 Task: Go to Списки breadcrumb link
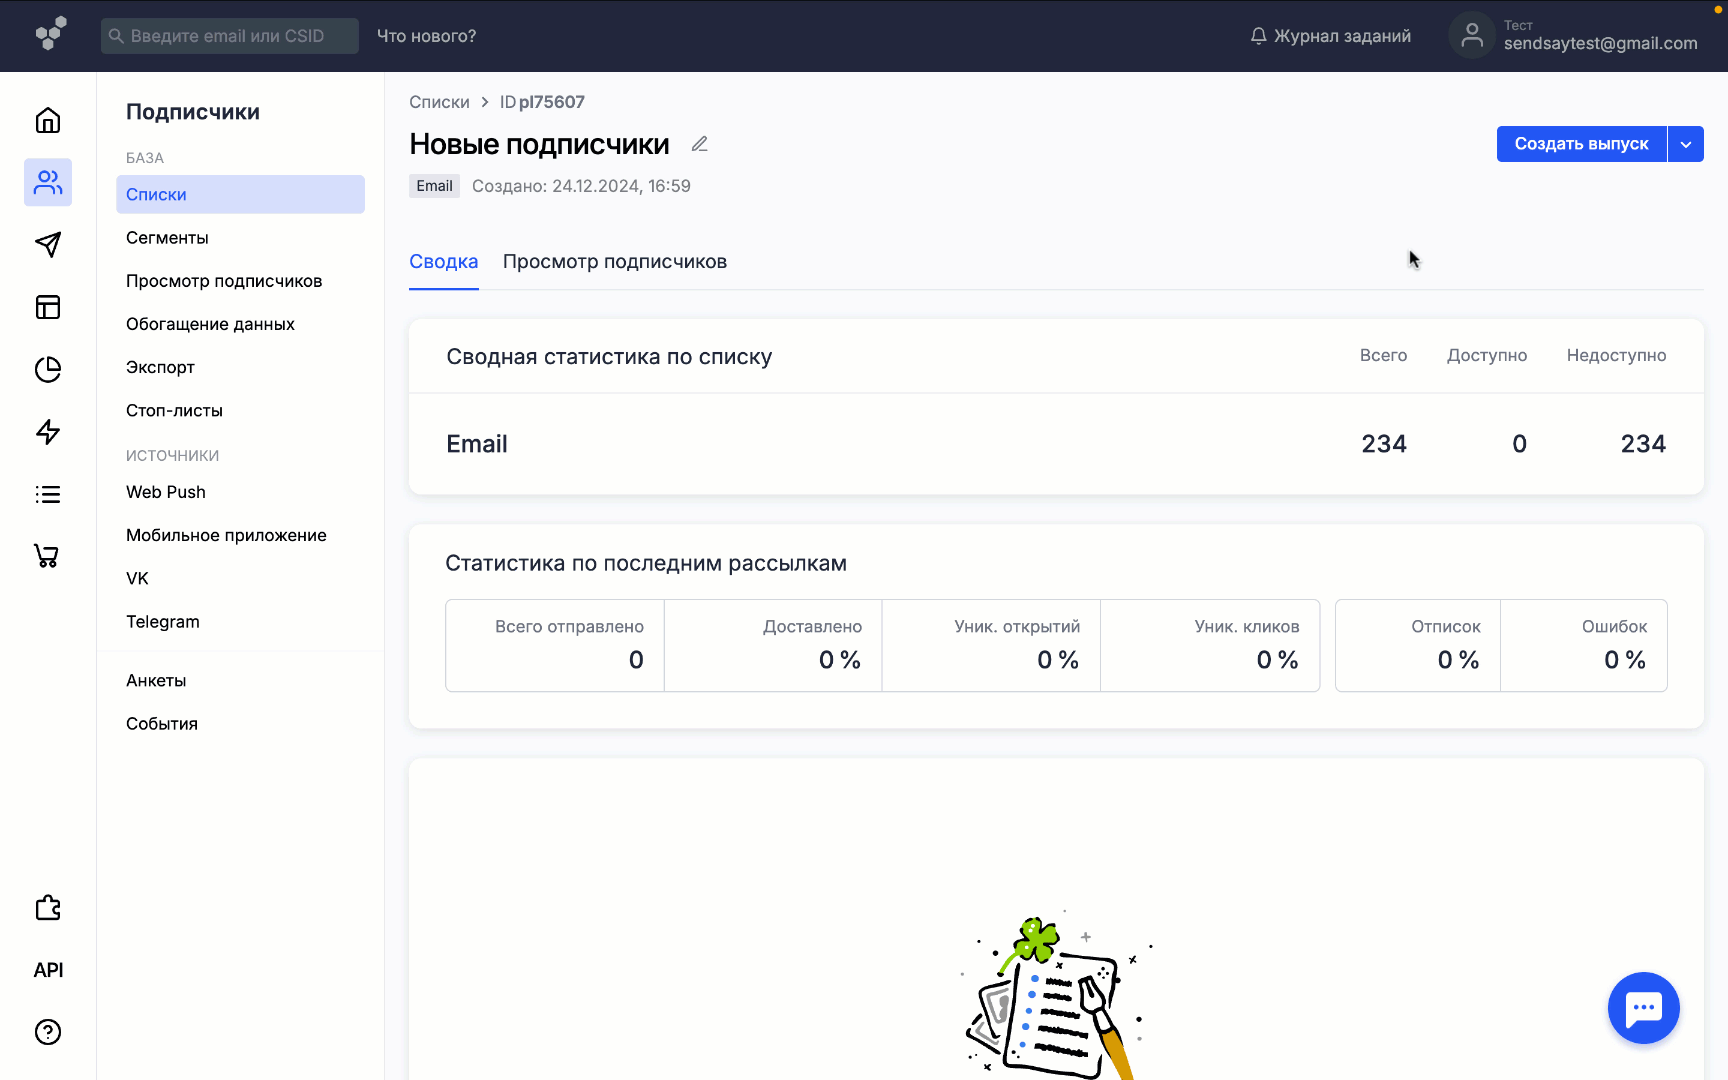(439, 102)
